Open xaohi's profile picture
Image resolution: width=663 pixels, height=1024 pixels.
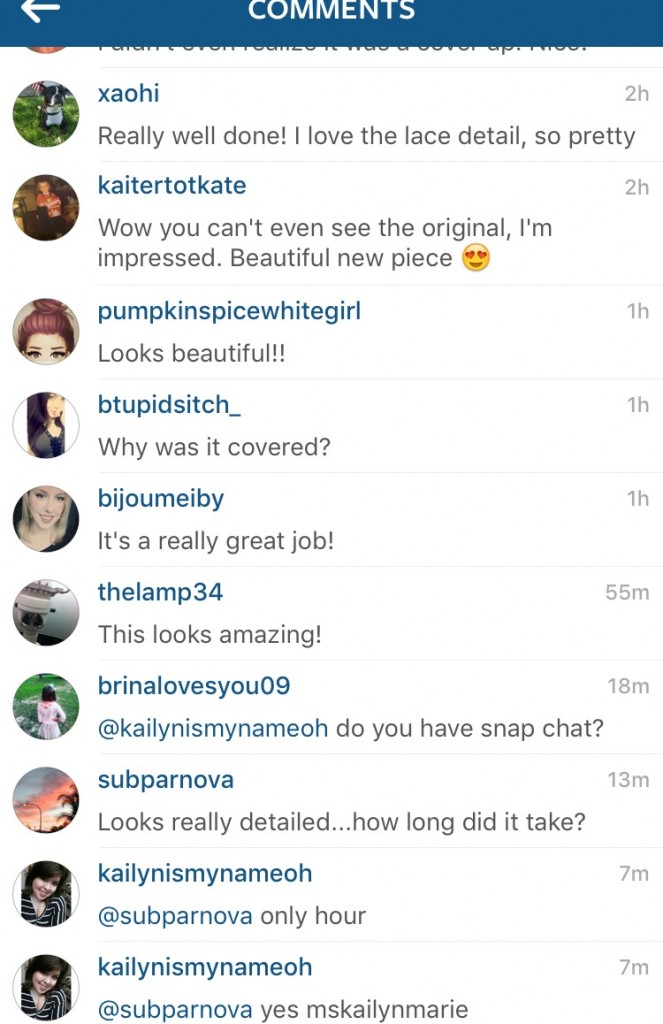(x=46, y=114)
